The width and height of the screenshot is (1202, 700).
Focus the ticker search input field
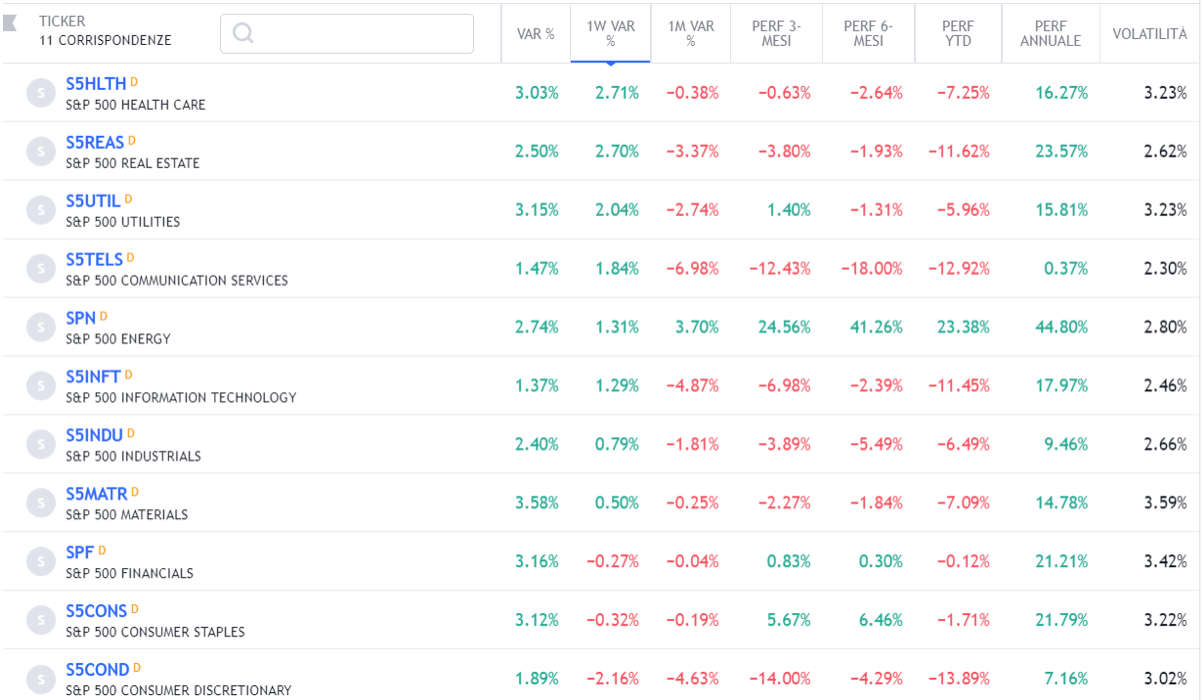[x=360, y=33]
